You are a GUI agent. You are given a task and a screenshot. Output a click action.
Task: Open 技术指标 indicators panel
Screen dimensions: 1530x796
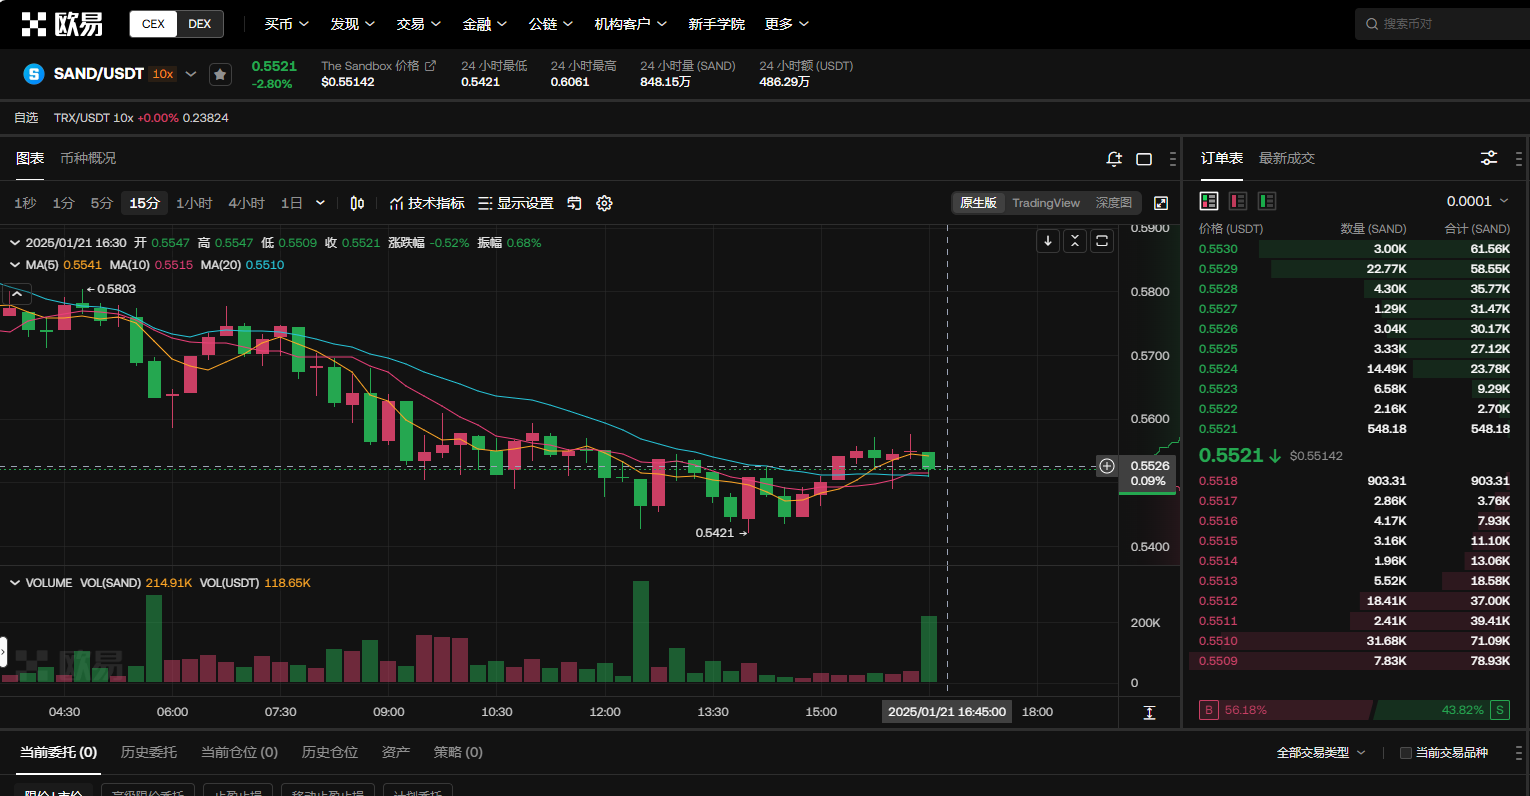[x=427, y=203]
